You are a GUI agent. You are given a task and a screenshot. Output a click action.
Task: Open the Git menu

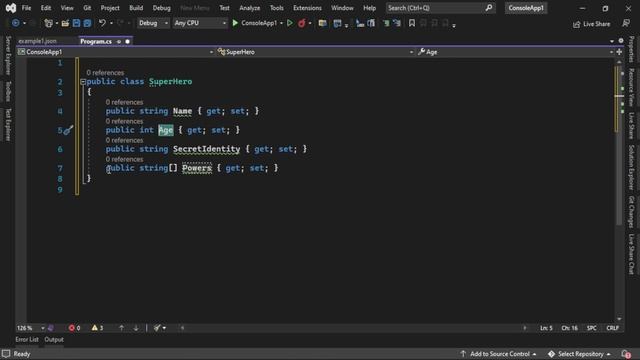[87, 8]
